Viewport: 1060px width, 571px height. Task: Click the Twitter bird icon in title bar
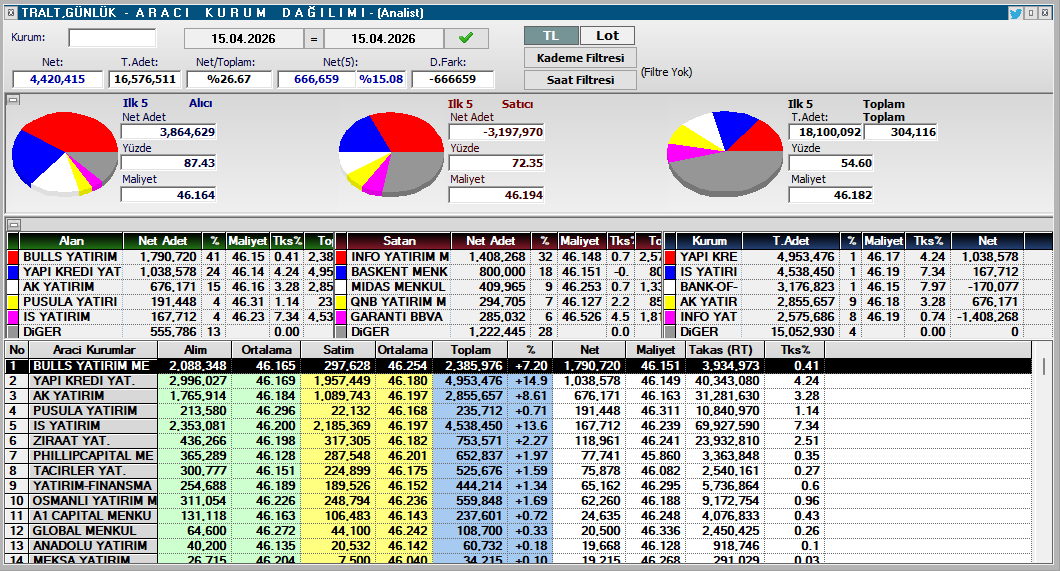tap(1015, 13)
